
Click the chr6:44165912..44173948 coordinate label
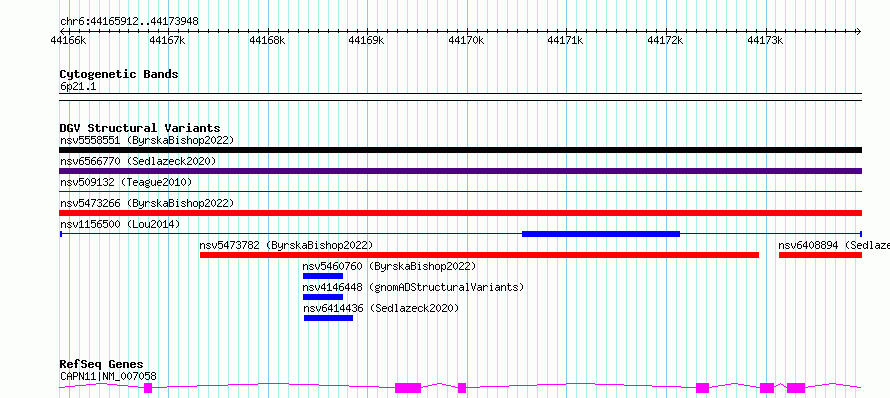tap(129, 22)
